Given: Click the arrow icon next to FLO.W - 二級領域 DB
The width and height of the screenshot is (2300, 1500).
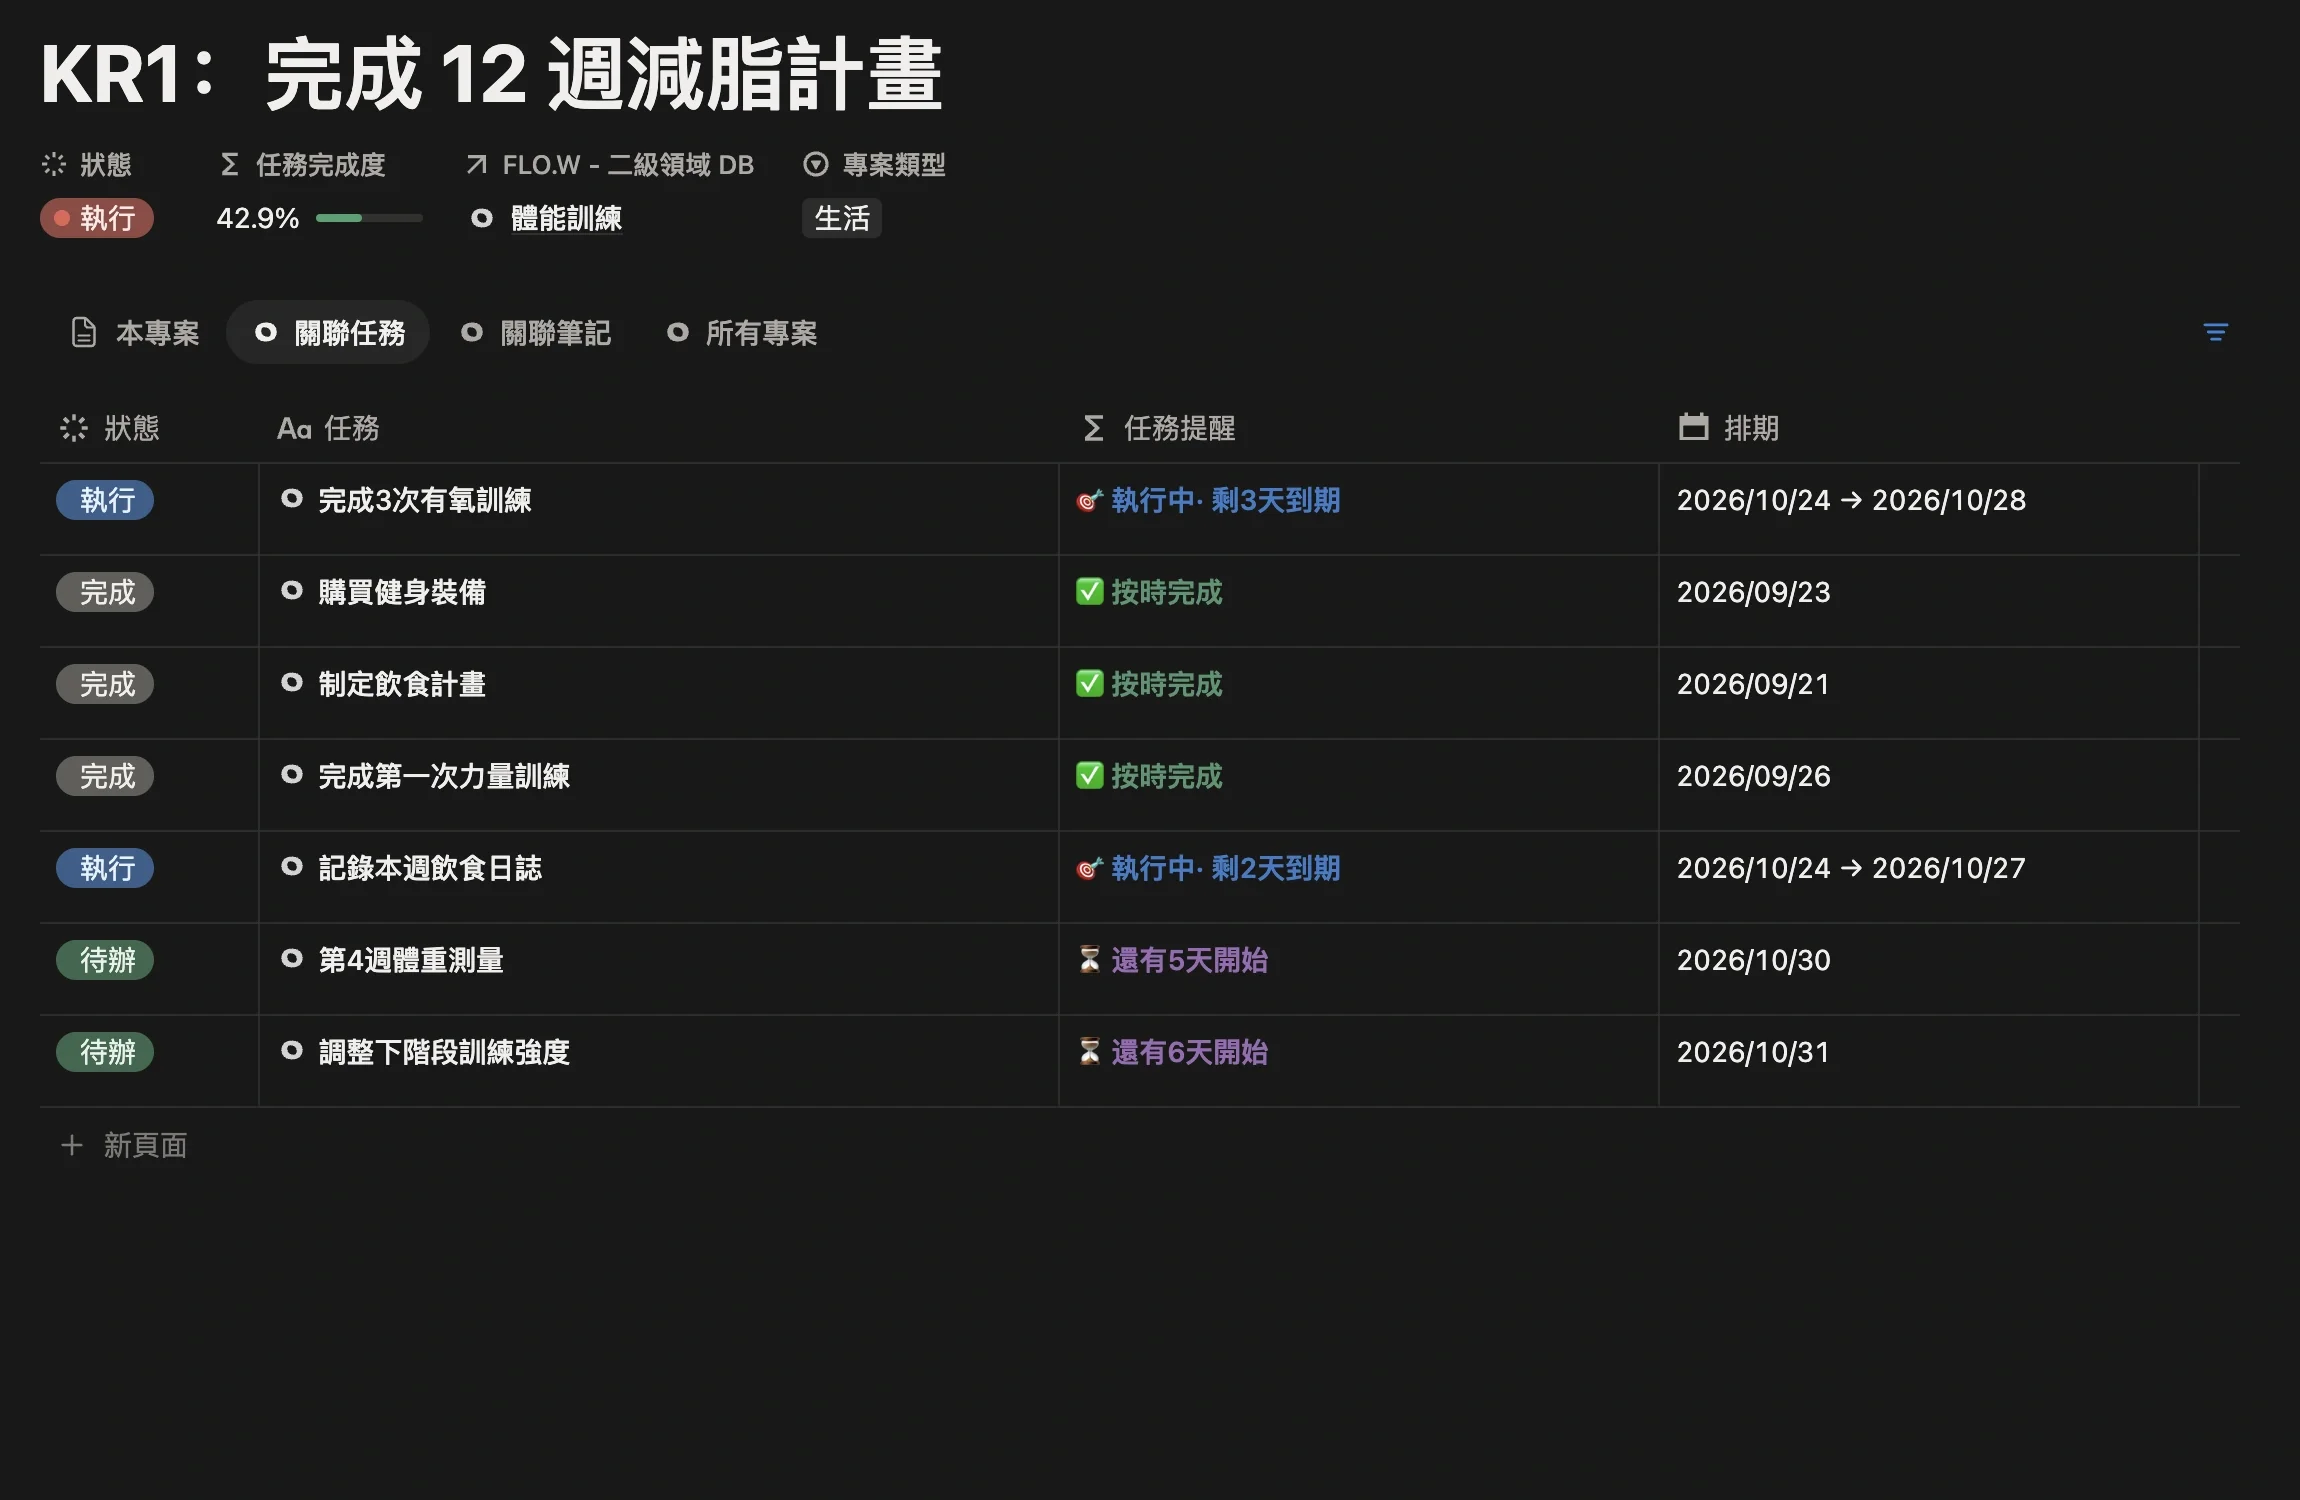Looking at the screenshot, I should click(x=477, y=164).
